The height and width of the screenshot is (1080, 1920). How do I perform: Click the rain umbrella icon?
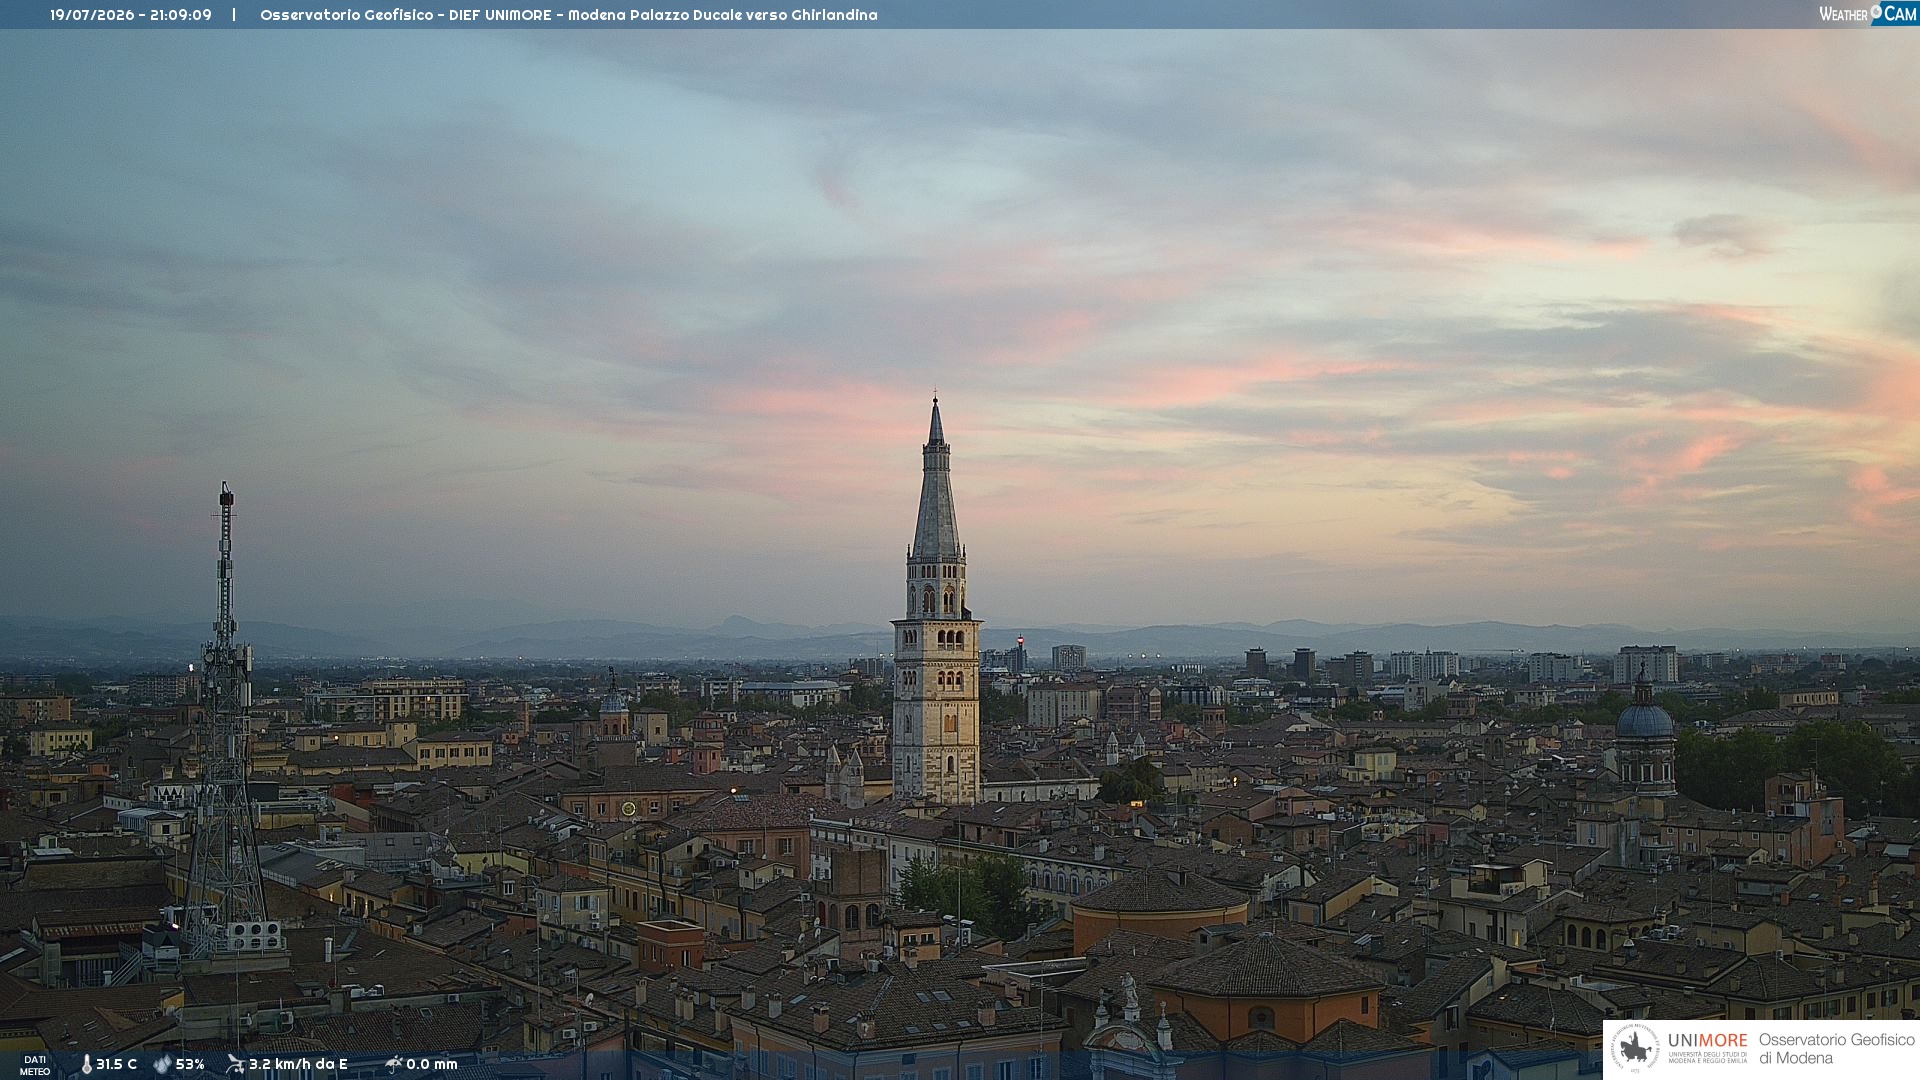coord(393,1064)
